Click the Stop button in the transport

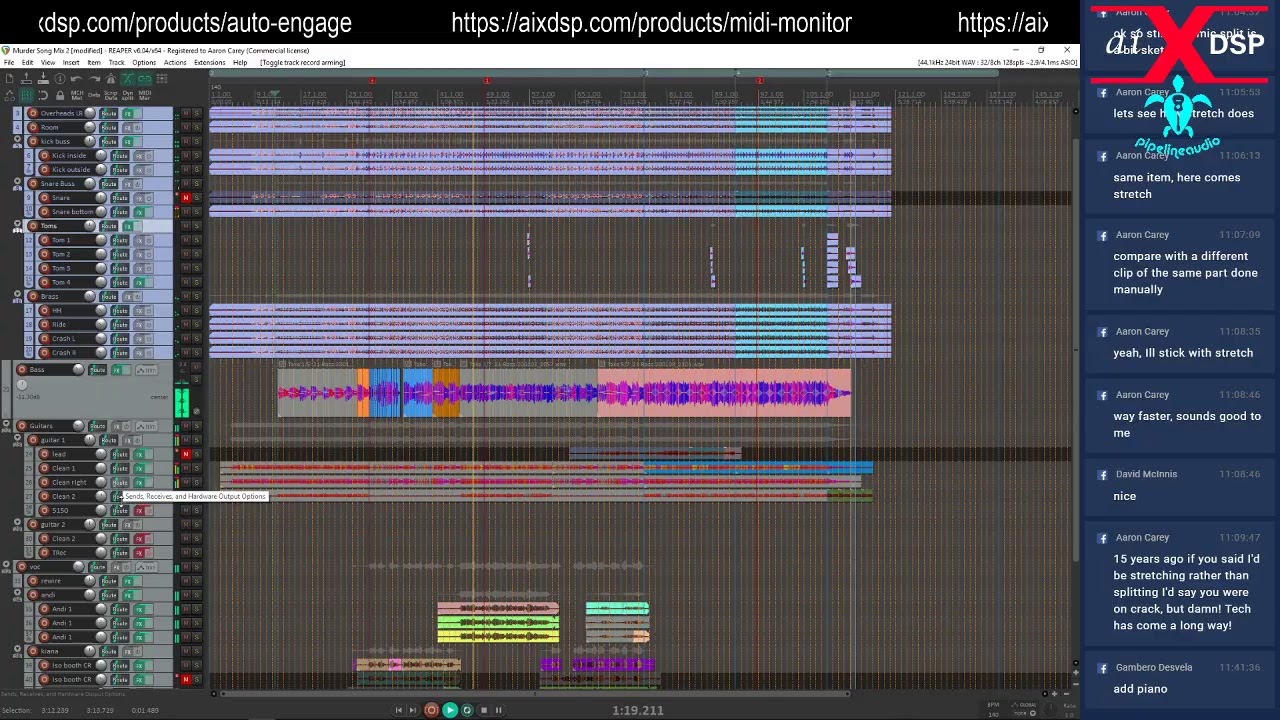[x=483, y=710]
